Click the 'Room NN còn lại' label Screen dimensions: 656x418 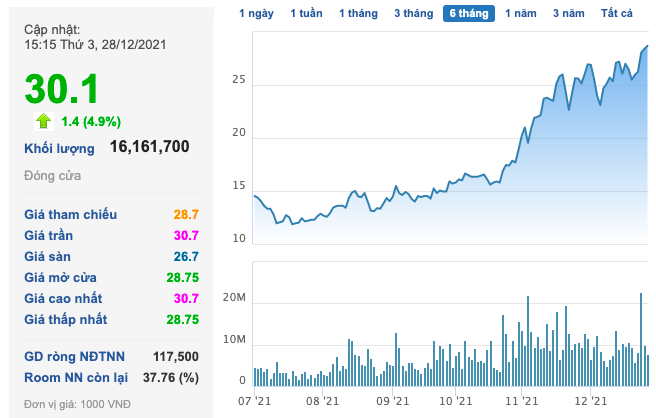coord(76,377)
